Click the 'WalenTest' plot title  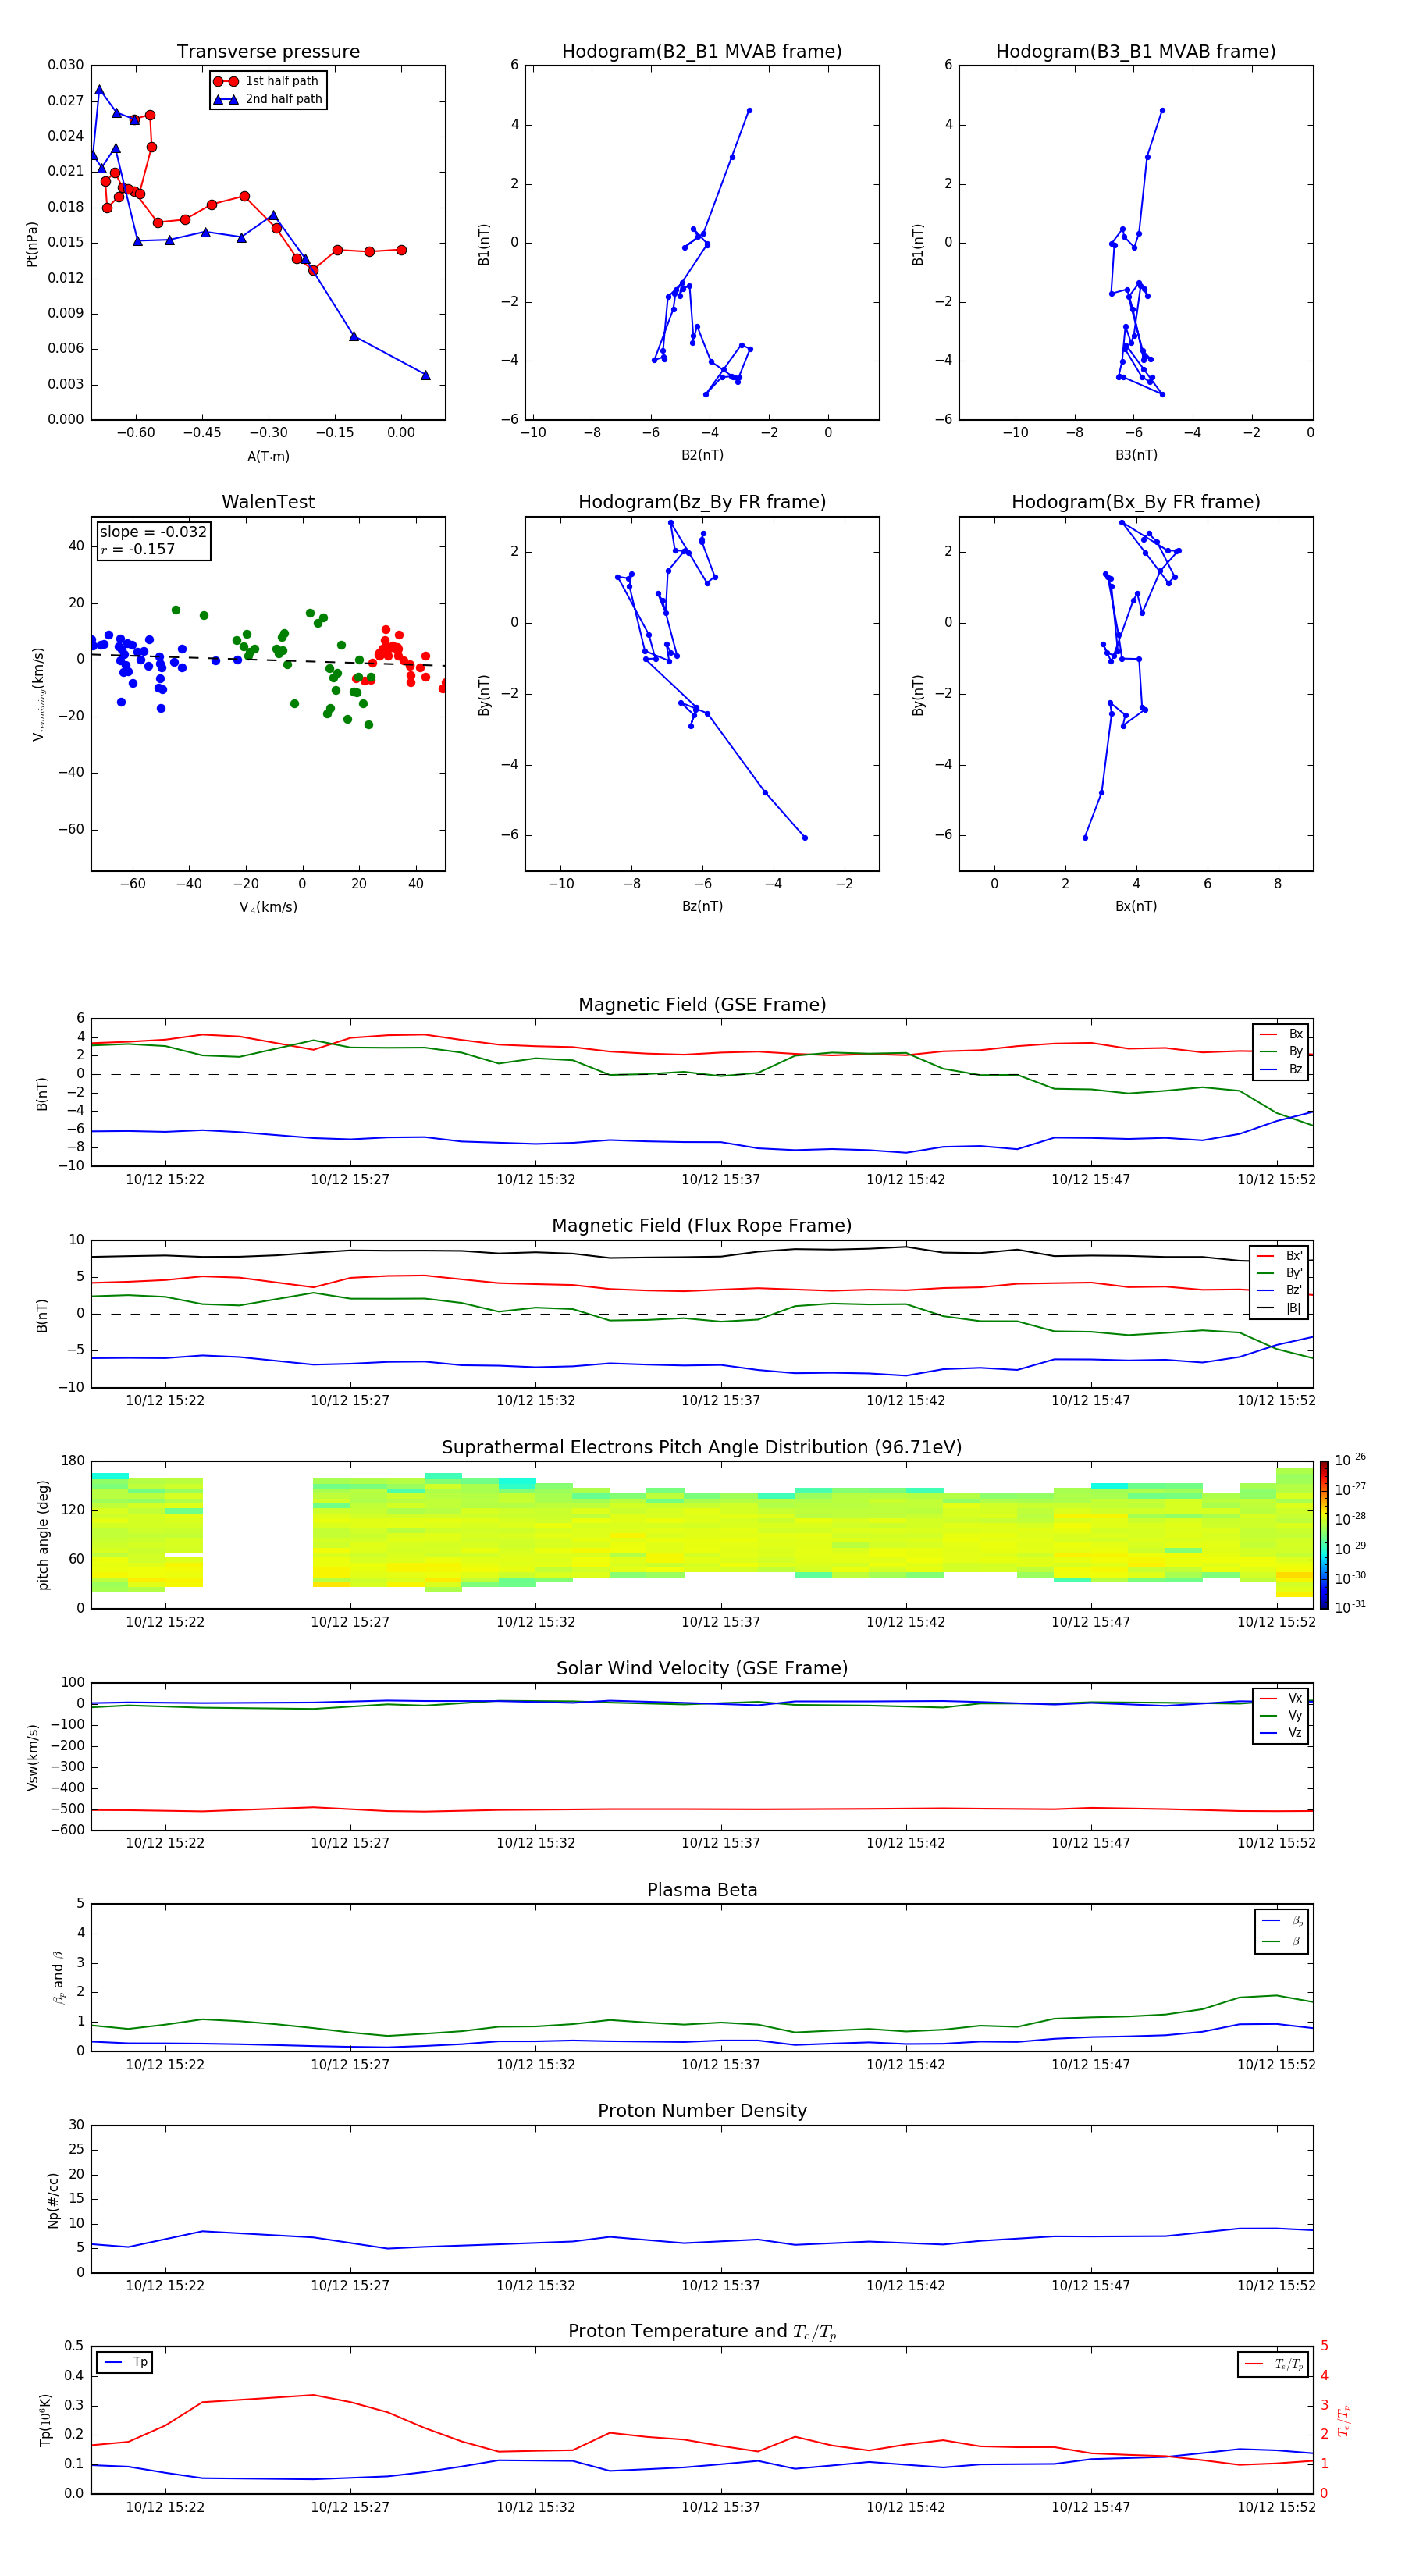click(x=268, y=502)
